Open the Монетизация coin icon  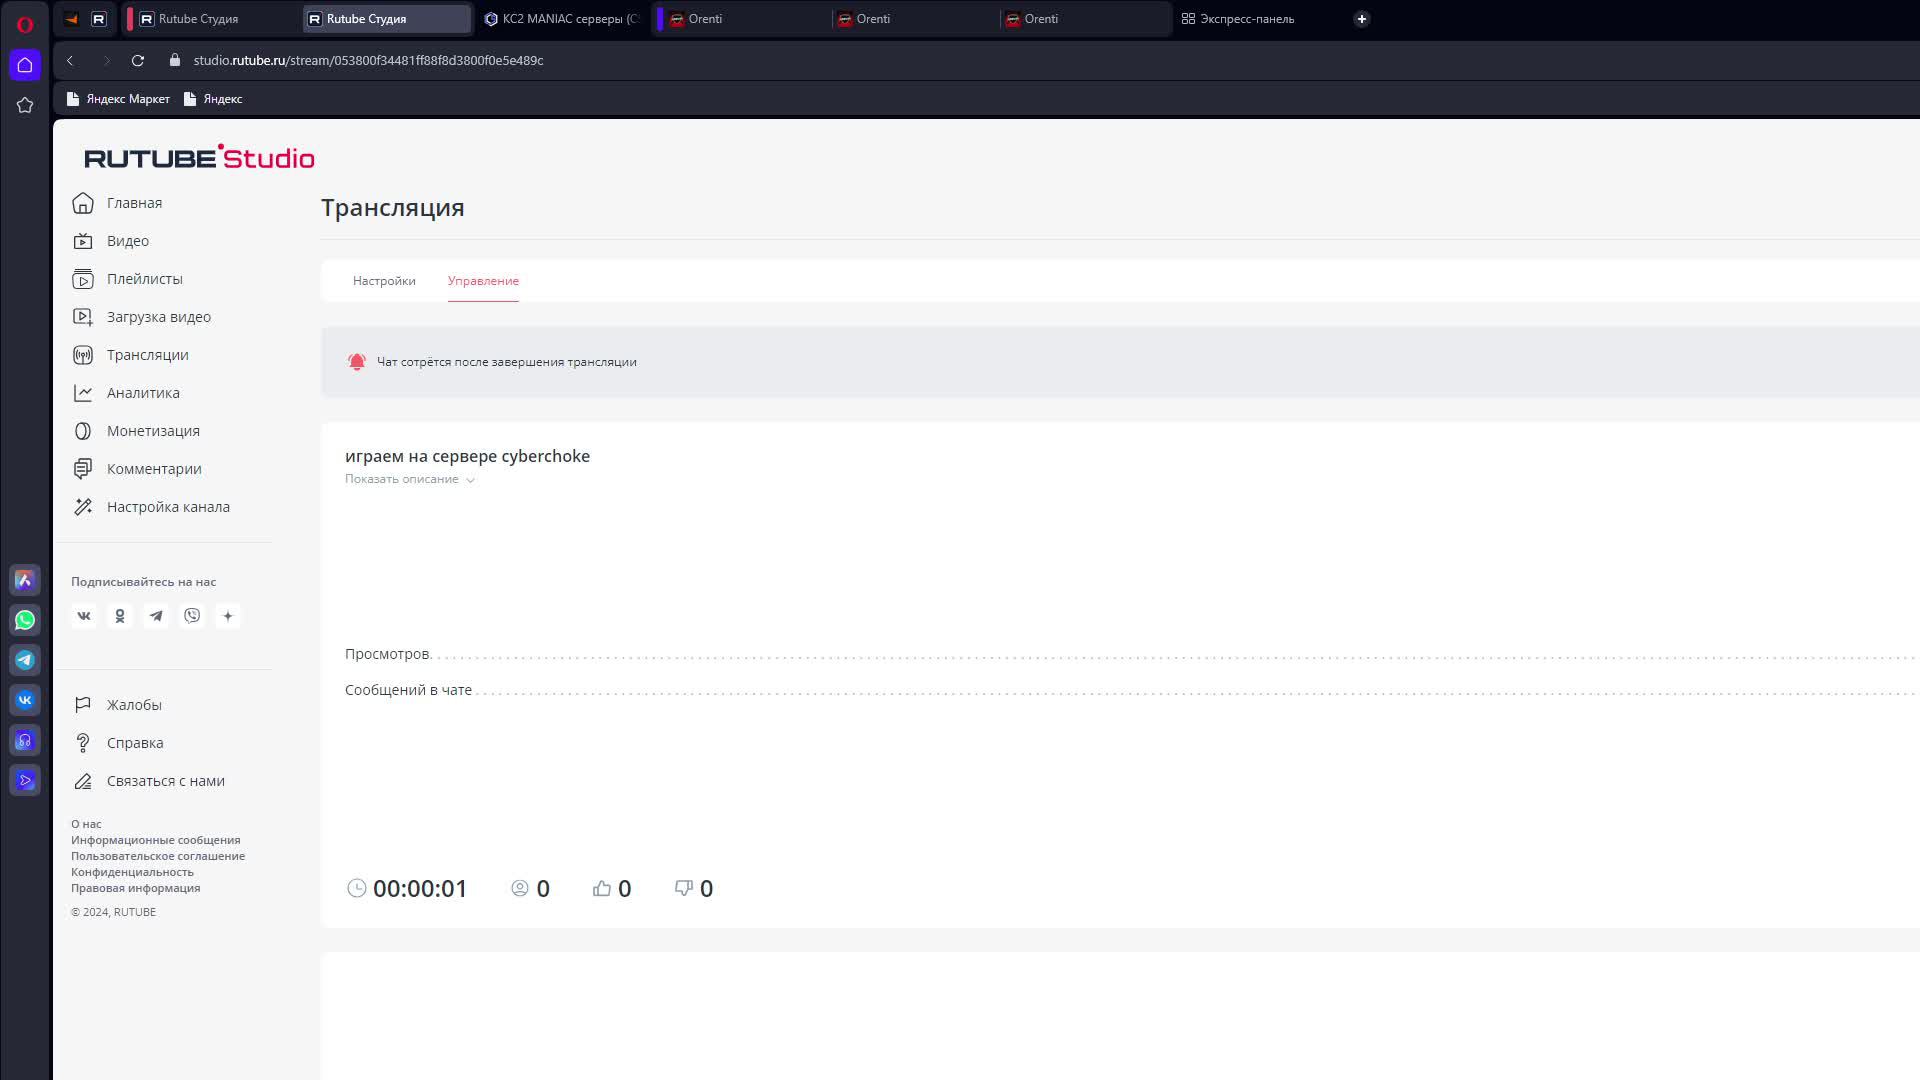tap(83, 431)
